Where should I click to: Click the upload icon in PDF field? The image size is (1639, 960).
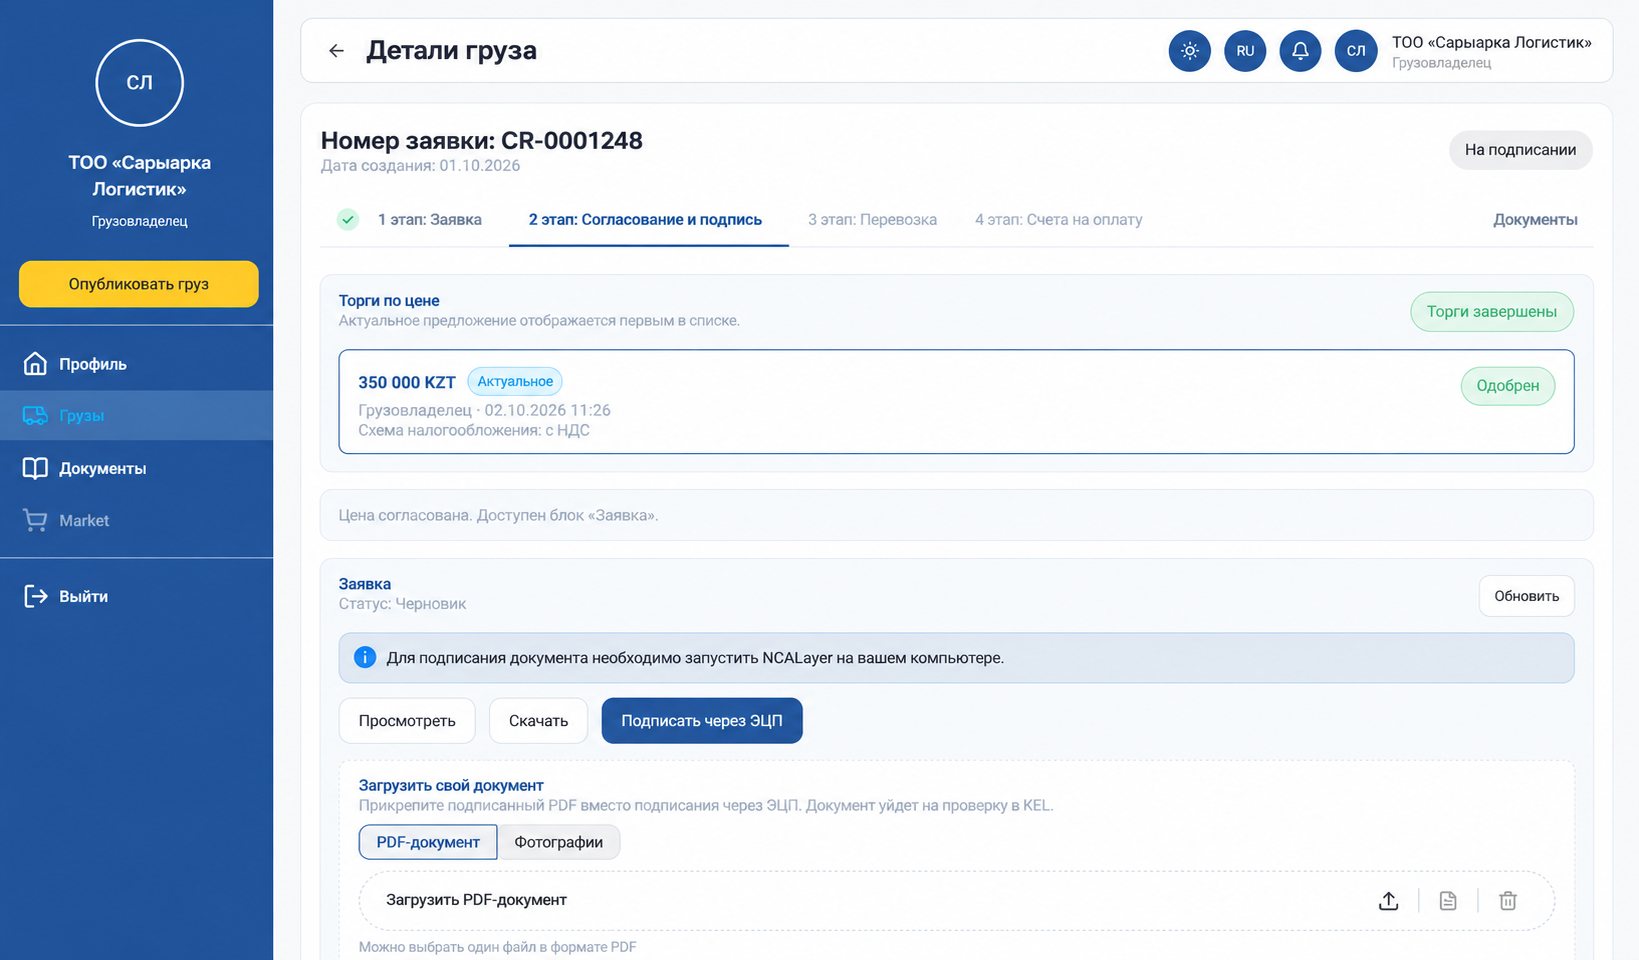pyautogui.click(x=1388, y=901)
